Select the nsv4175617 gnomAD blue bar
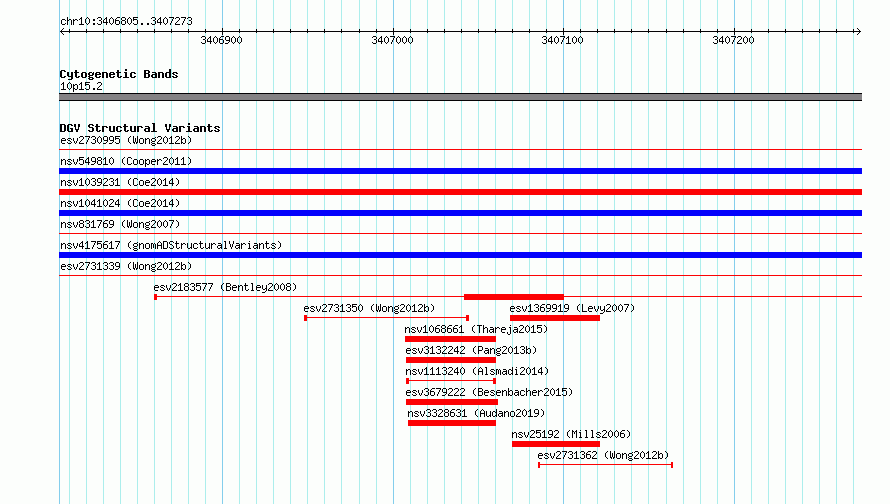This screenshot has height=504, width=890. (x=460, y=255)
